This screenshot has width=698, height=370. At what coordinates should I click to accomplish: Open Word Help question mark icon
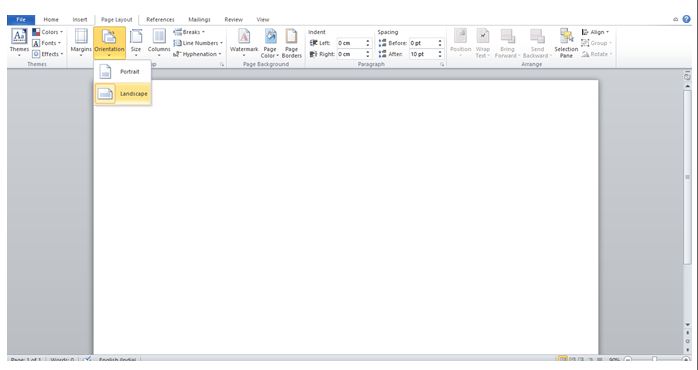coord(686,19)
